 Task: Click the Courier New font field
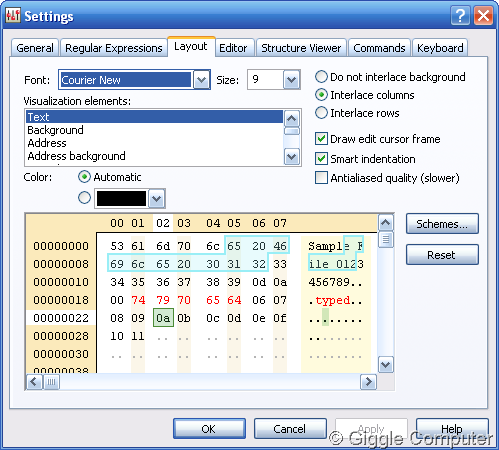point(126,80)
